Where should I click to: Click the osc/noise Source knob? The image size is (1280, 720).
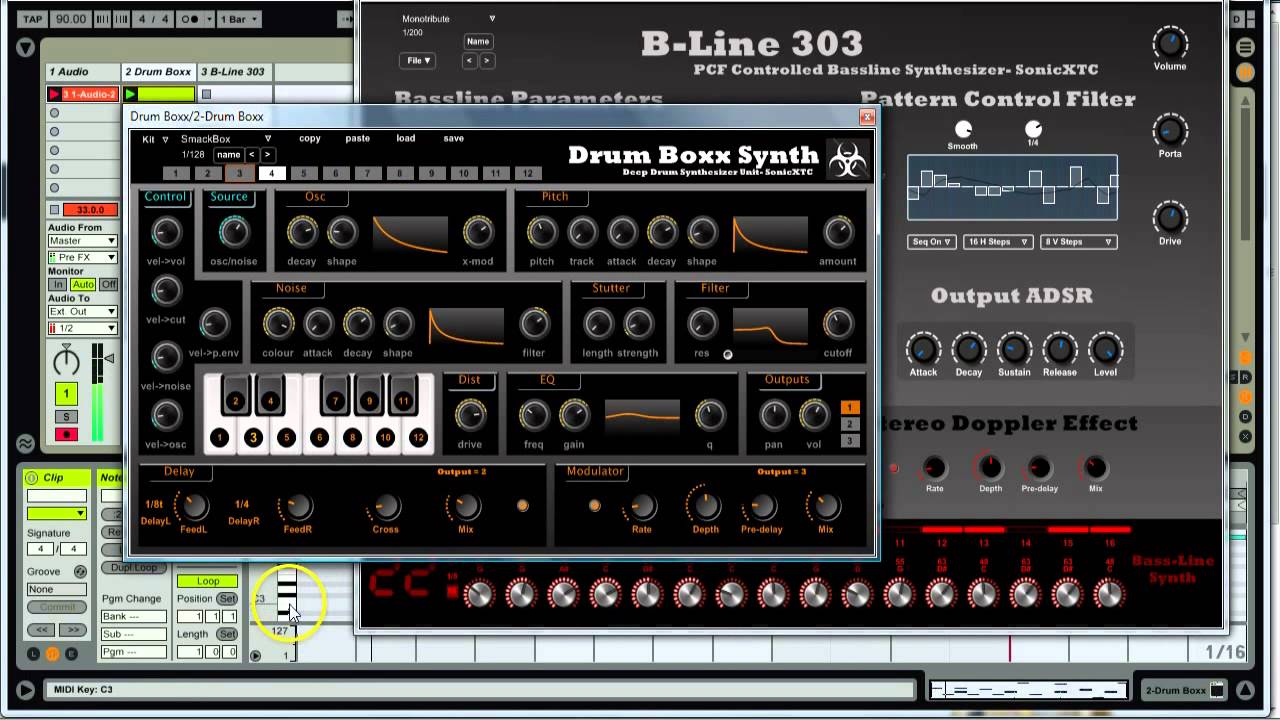[233, 232]
